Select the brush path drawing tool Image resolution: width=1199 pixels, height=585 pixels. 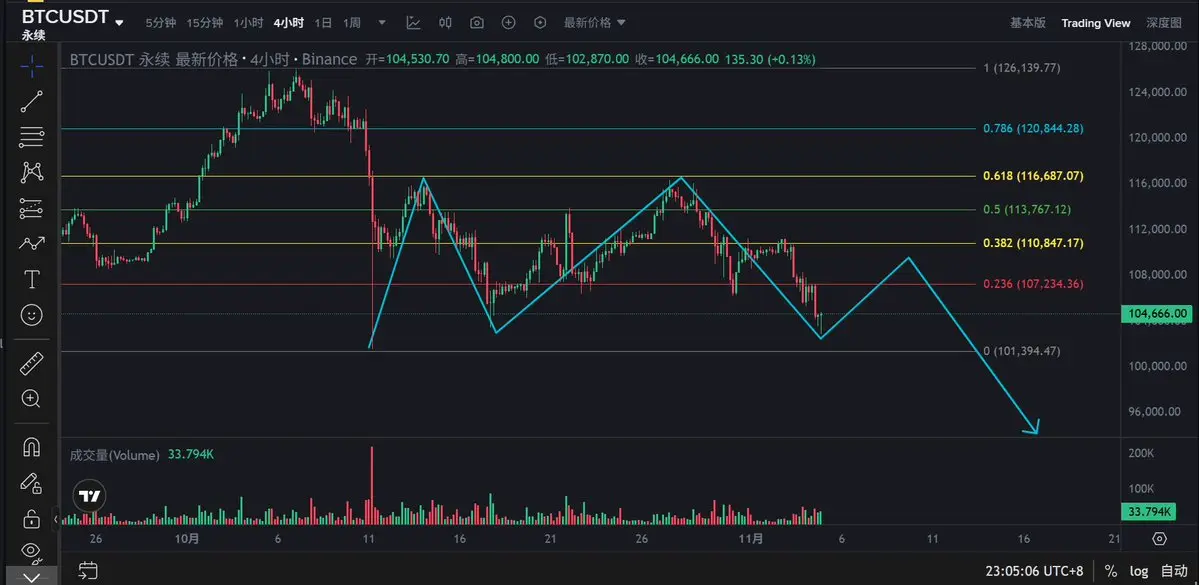(x=31, y=244)
